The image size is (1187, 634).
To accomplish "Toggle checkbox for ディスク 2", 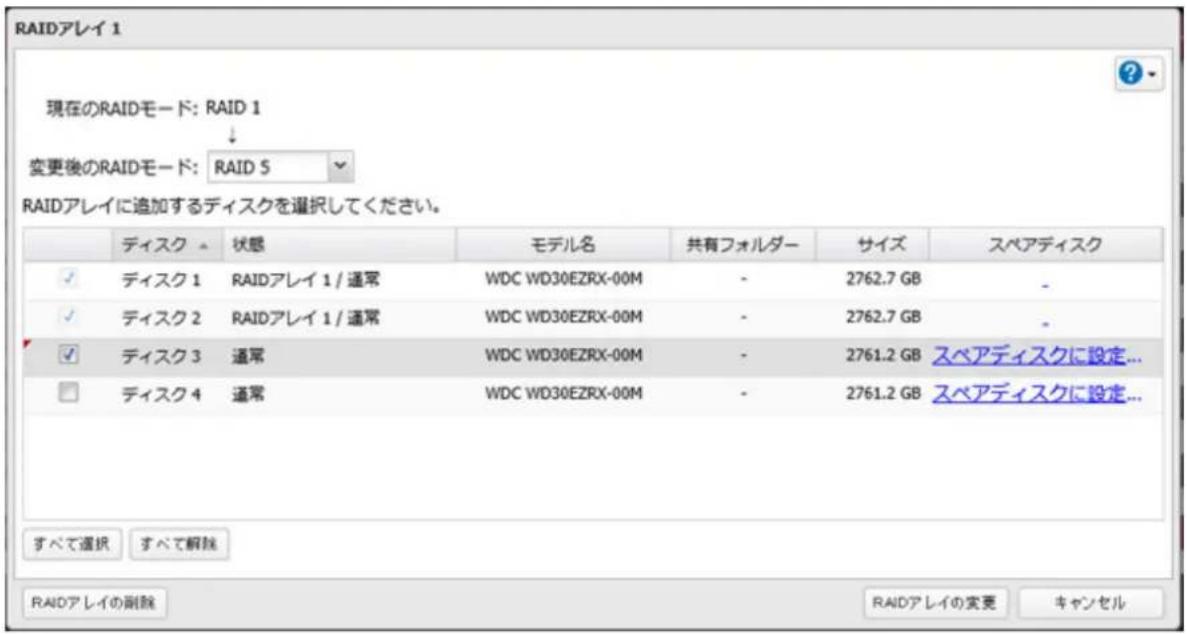I will click(x=69, y=317).
